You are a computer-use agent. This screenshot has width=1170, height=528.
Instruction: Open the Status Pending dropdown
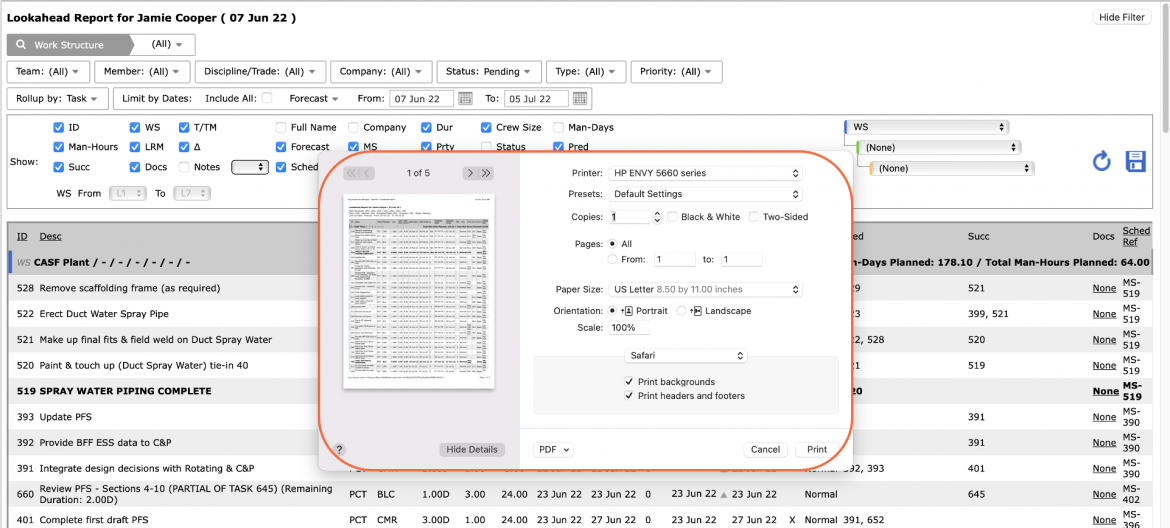pyautogui.click(x=489, y=72)
